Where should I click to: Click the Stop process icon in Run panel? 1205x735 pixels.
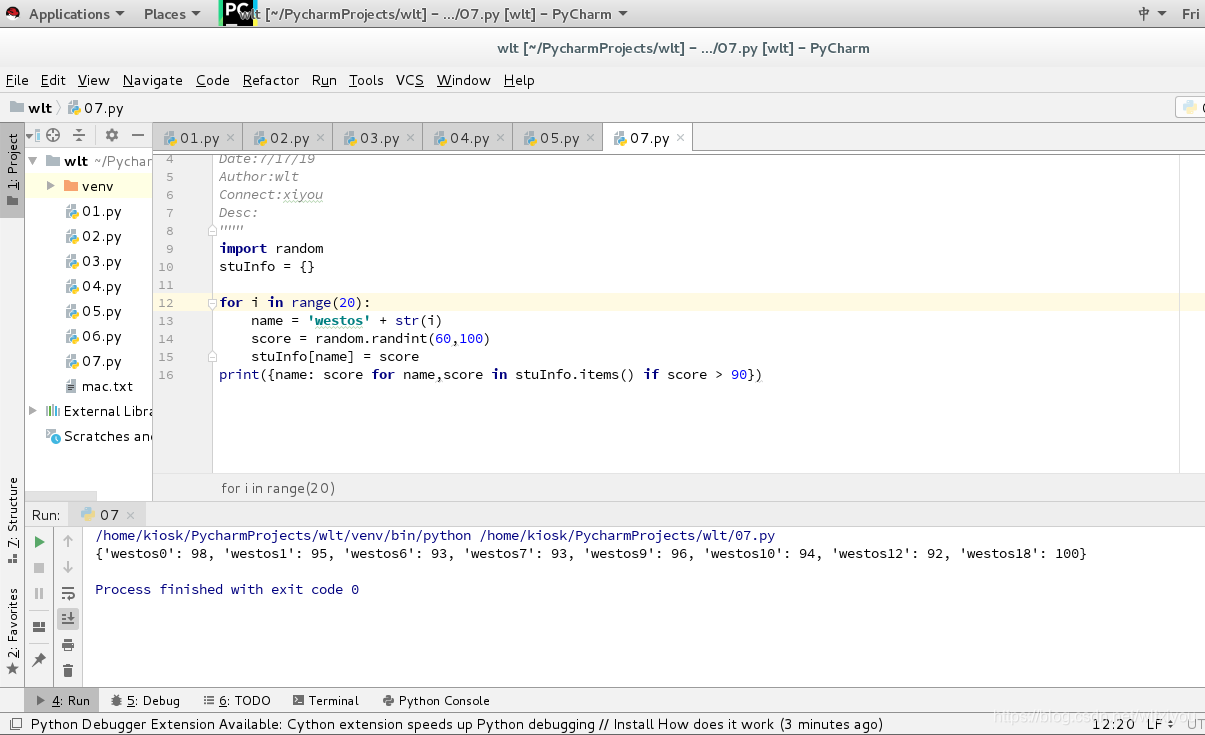[x=39, y=568]
